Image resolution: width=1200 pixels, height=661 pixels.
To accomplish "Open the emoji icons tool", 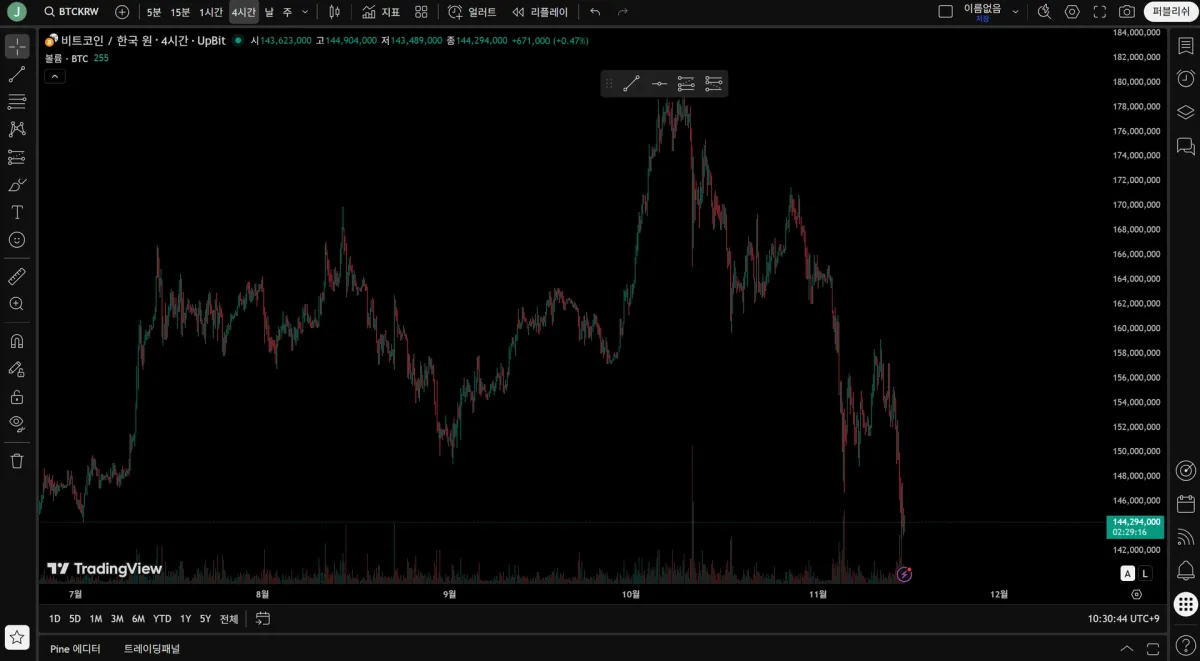I will point(17,240).
